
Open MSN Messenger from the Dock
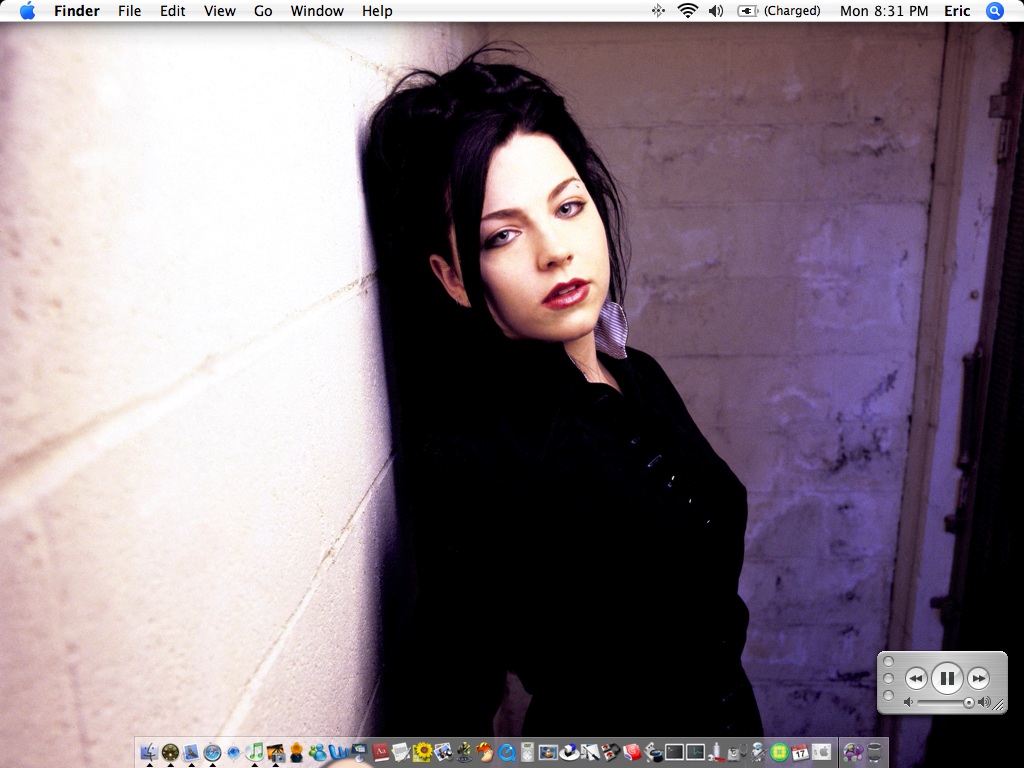(317, 752)
